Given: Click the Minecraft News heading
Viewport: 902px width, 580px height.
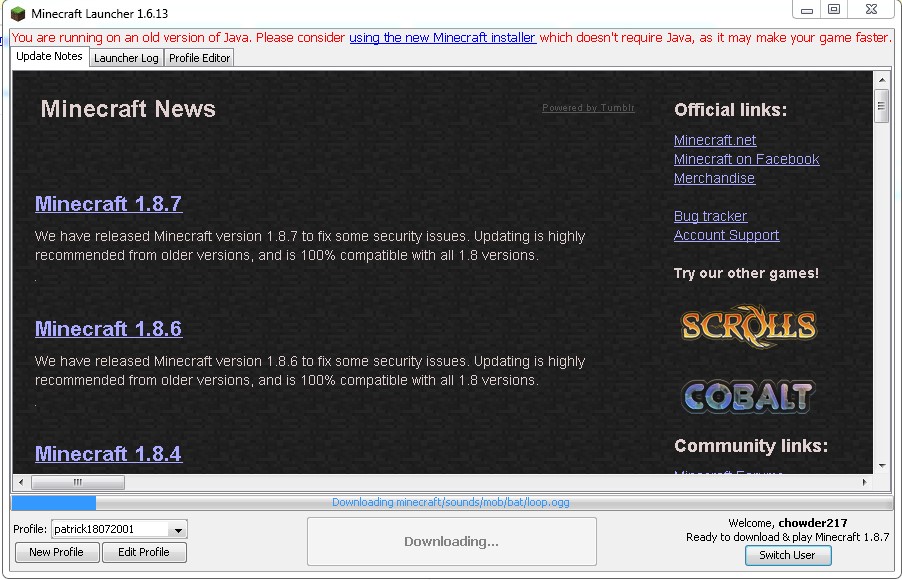Looking at the screenshot, I should pyautogui.click(x=128, y=109).
